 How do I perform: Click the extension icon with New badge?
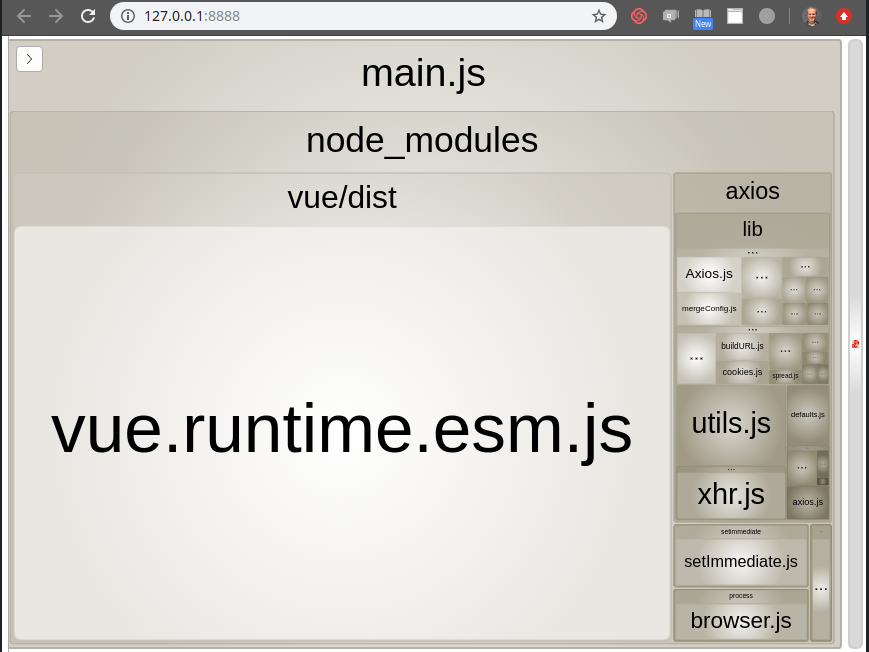click(x=702, y=16)
